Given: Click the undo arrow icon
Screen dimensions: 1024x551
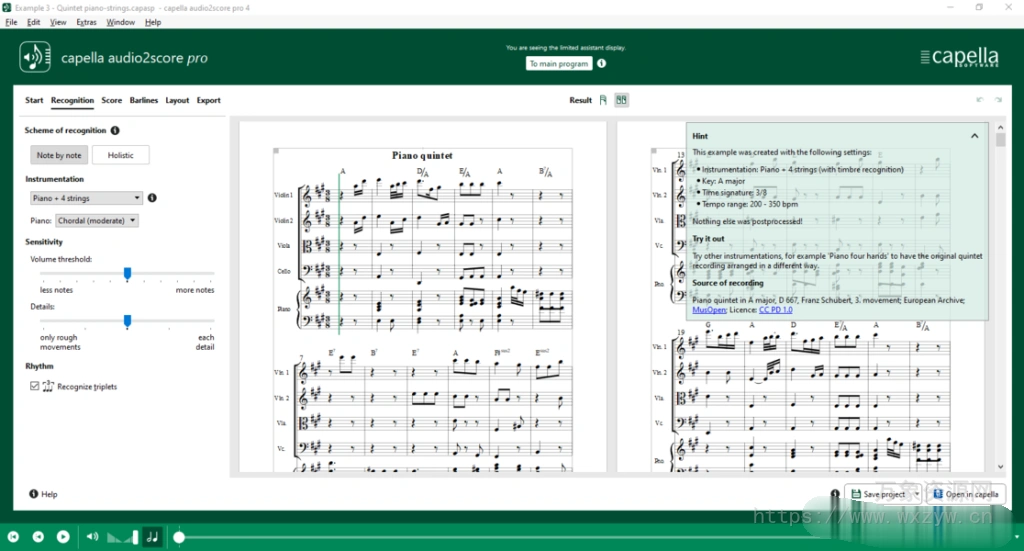Looking at the screenshot, I should pyautogui.click(x=979, y=100).
